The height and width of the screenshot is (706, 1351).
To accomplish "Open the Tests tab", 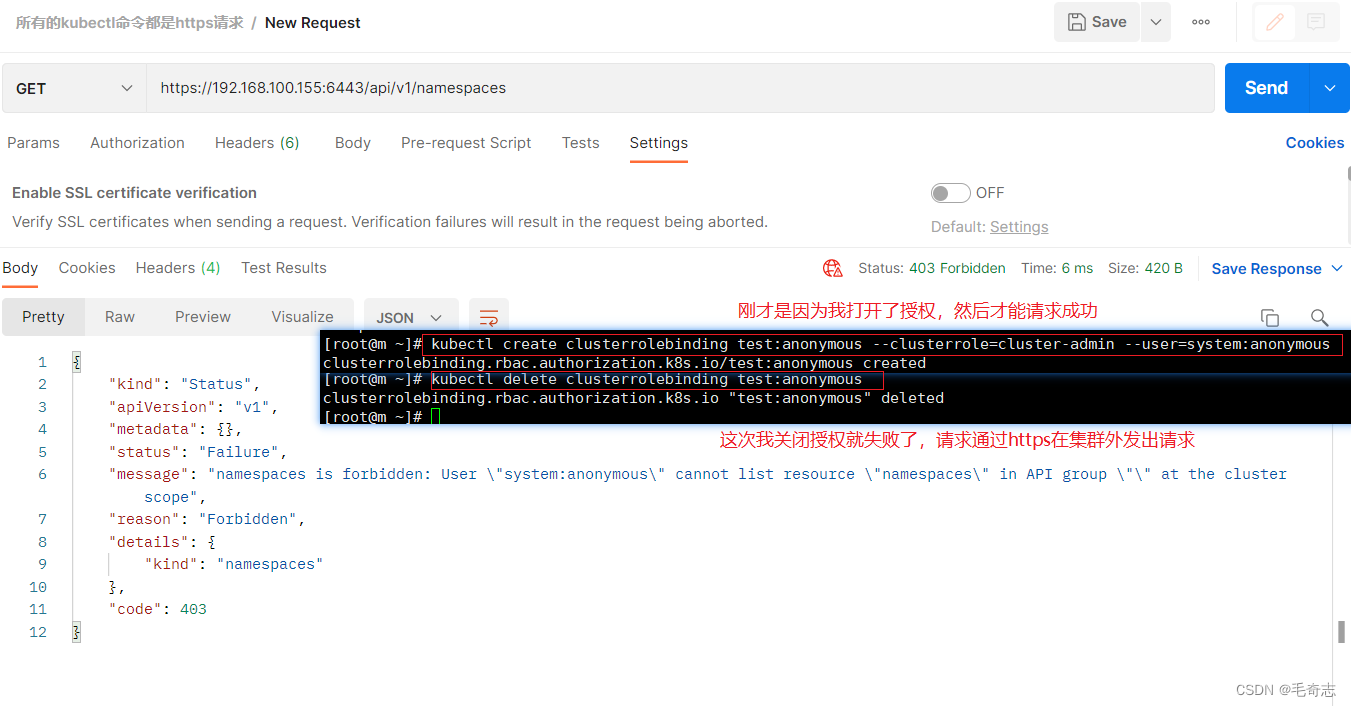I will (x=580, y=143).
